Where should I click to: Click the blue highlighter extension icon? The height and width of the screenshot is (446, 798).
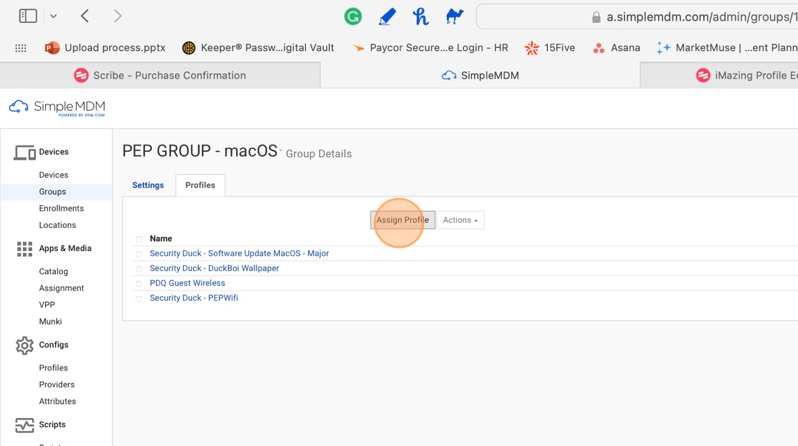coord(387,16)
